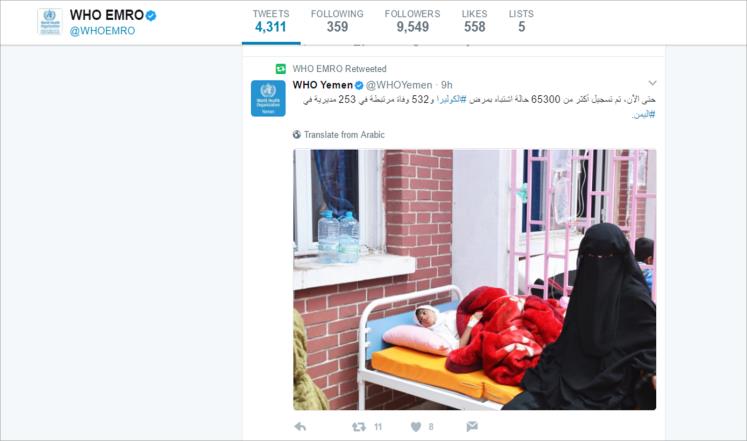Open the Tweets tab showing 4,311
This screenshot has width=747, height=441.
tap(271, 22)
